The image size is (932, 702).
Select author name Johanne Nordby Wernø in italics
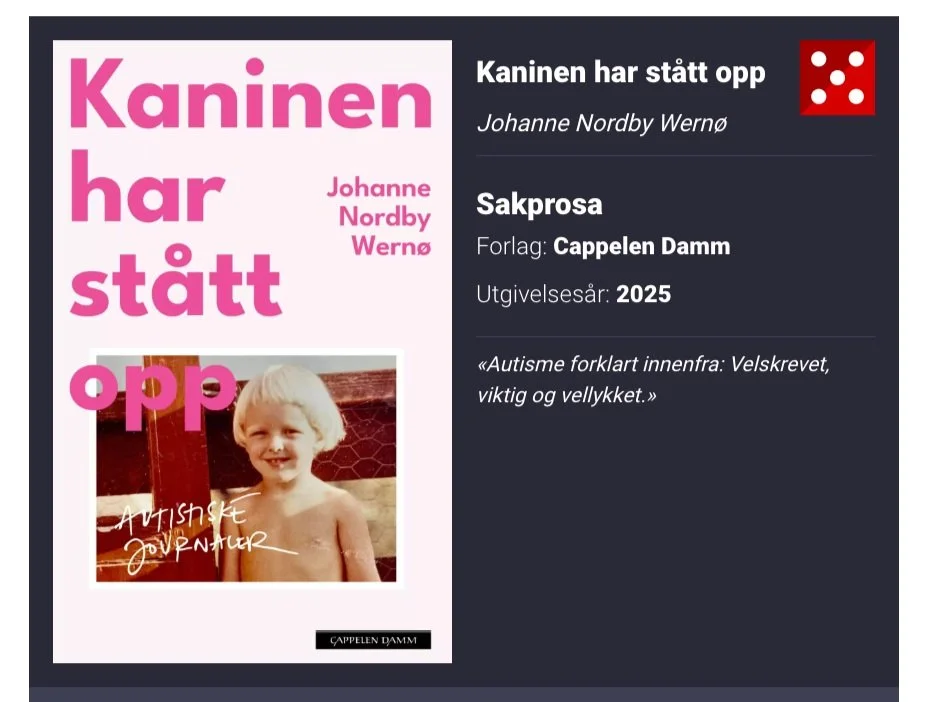pos(602,123)
